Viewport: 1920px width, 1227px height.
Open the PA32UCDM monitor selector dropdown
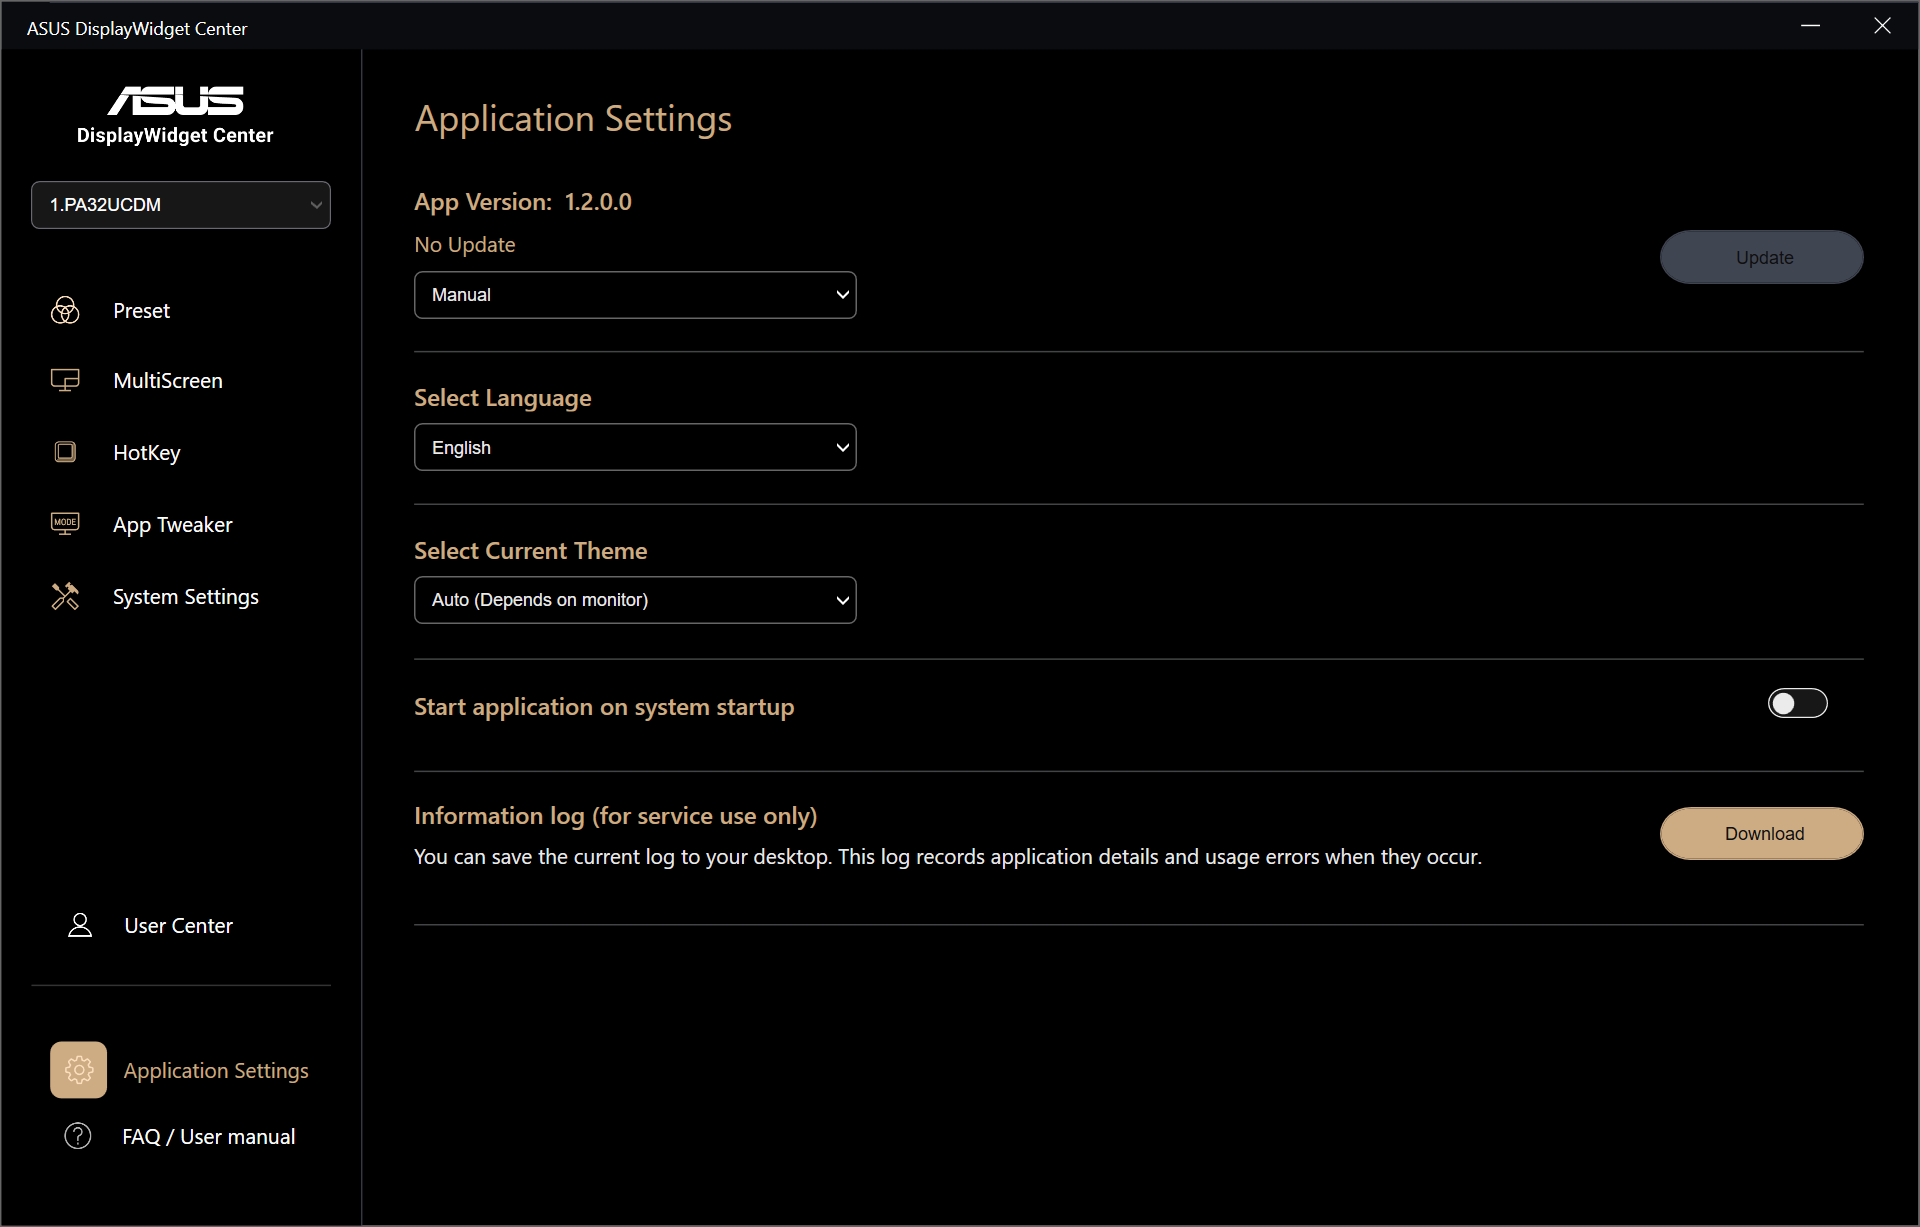coord(181,205)
